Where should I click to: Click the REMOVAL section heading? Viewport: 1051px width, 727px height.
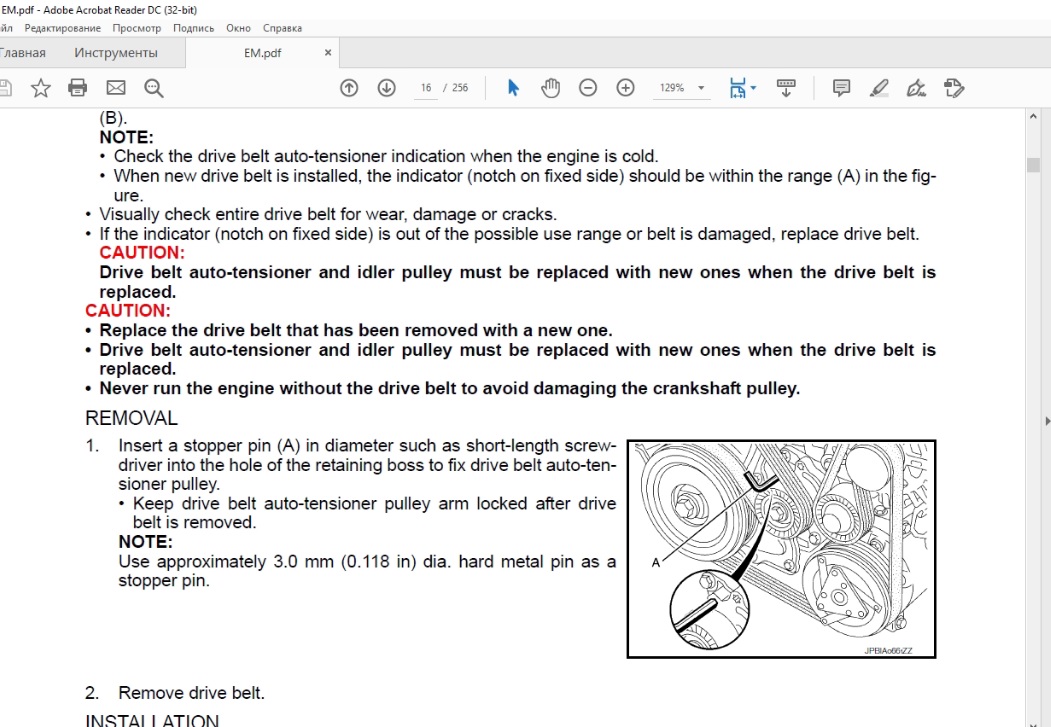click(131, 418)
